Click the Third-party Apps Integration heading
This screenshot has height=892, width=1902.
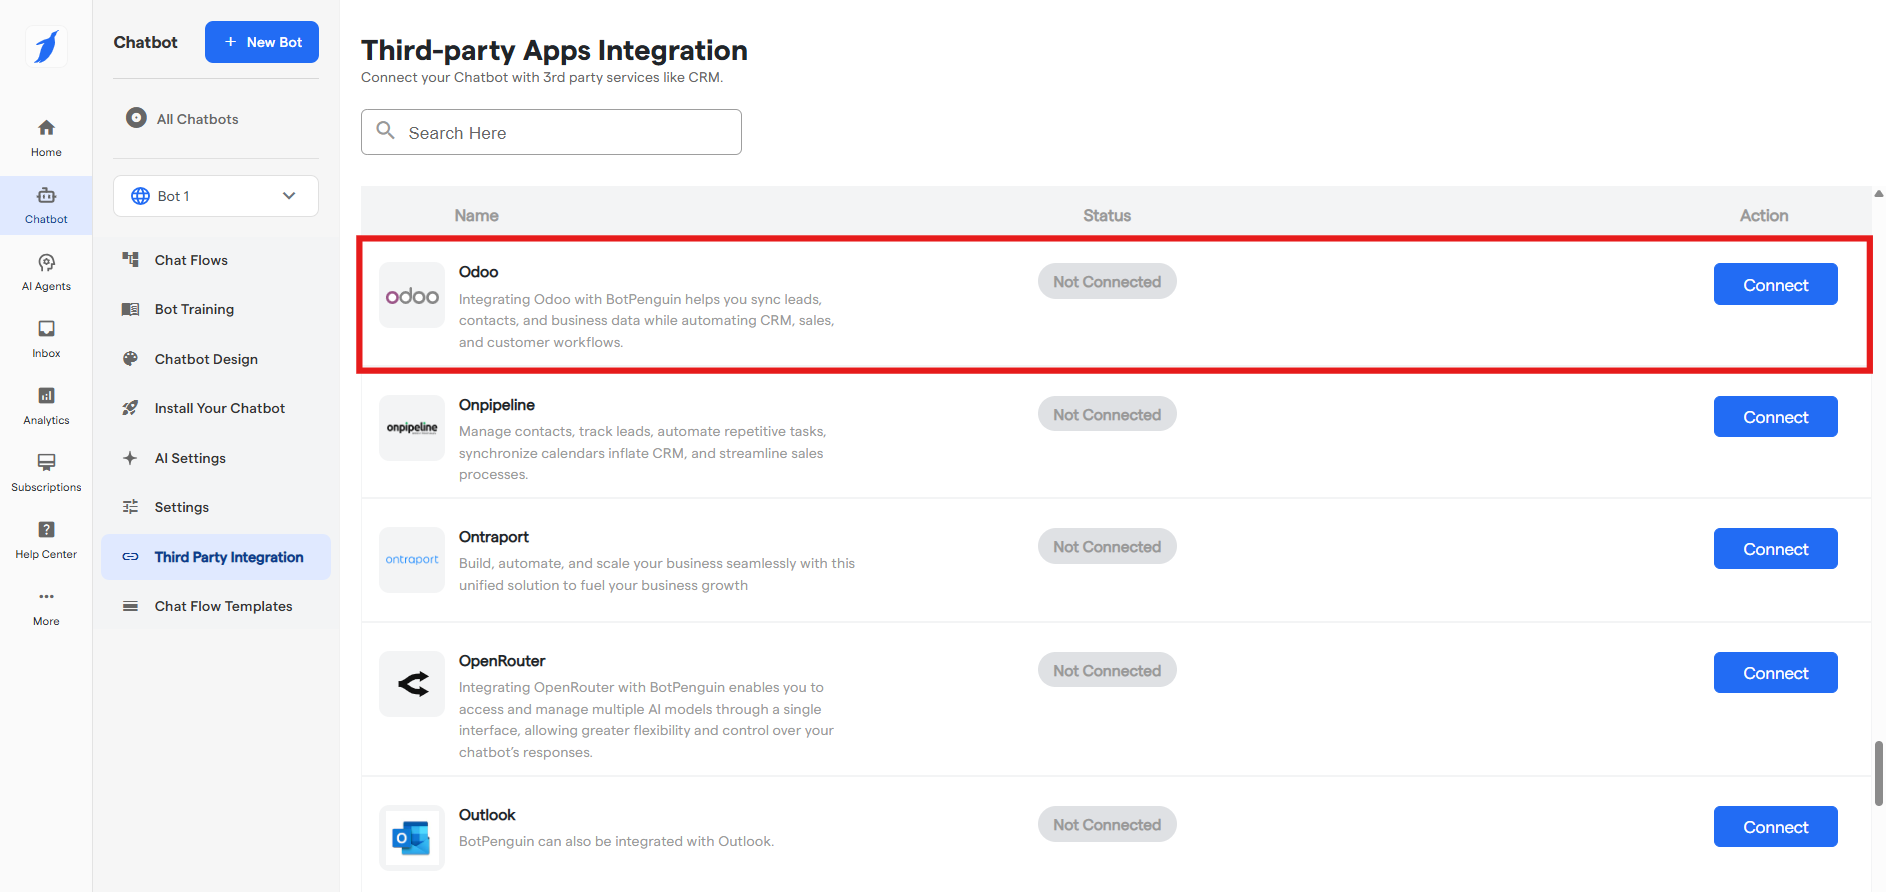point(554,50)
